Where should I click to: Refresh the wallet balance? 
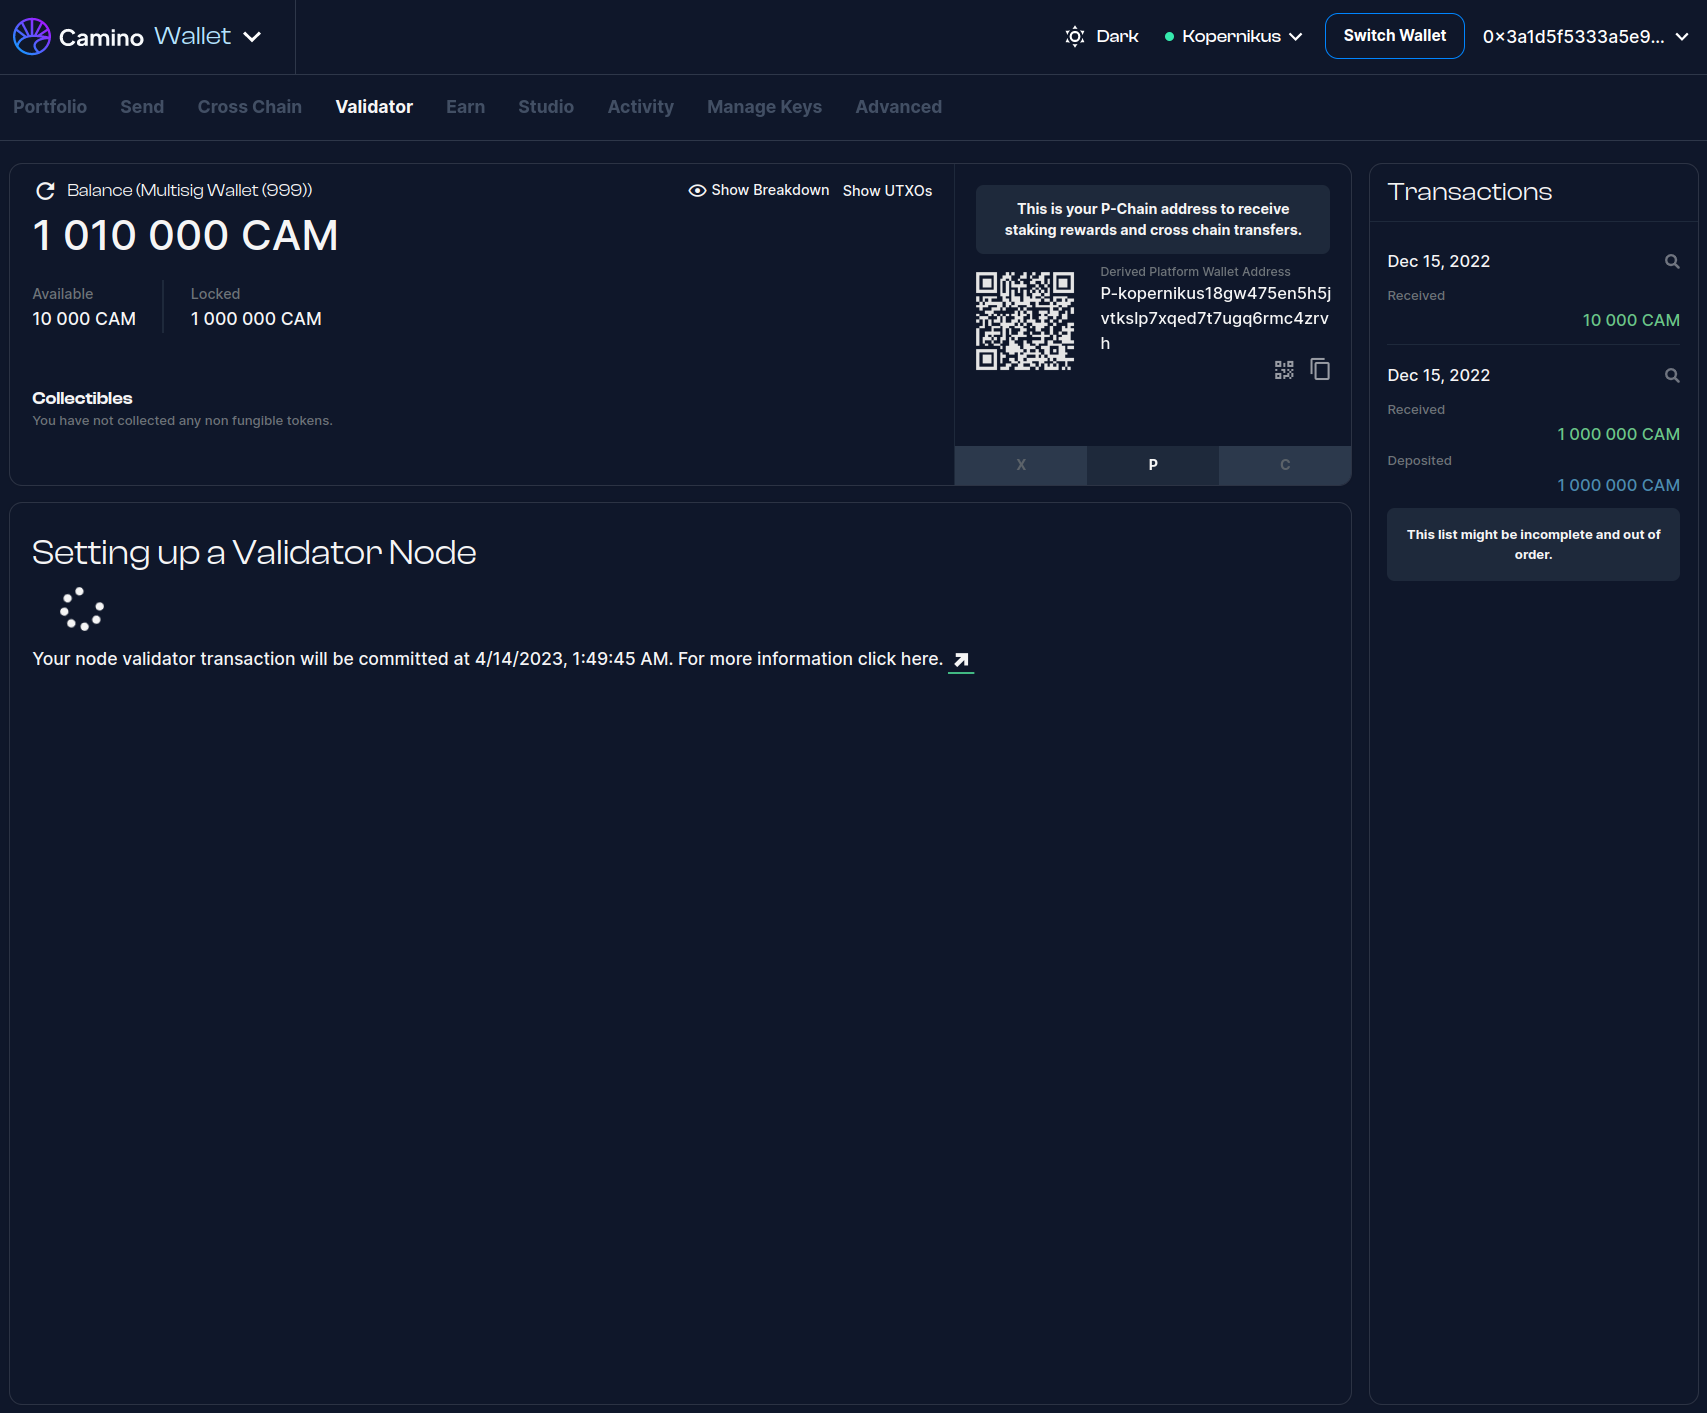coord(45,191)
